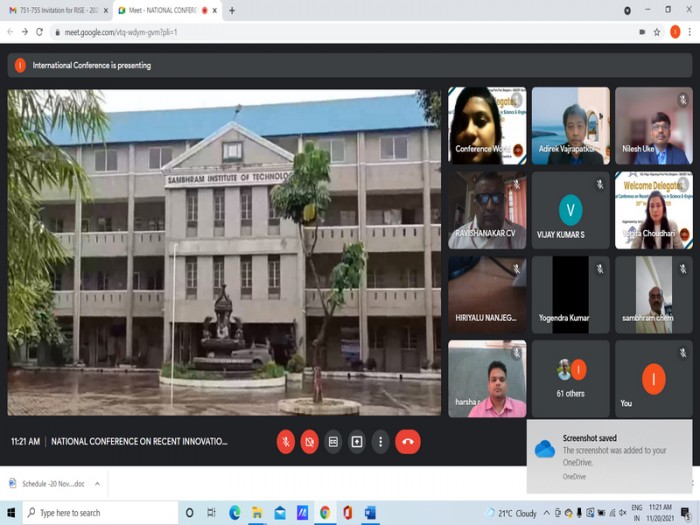
Task: Click the 61 others participants tile
Action: point(570,378)
